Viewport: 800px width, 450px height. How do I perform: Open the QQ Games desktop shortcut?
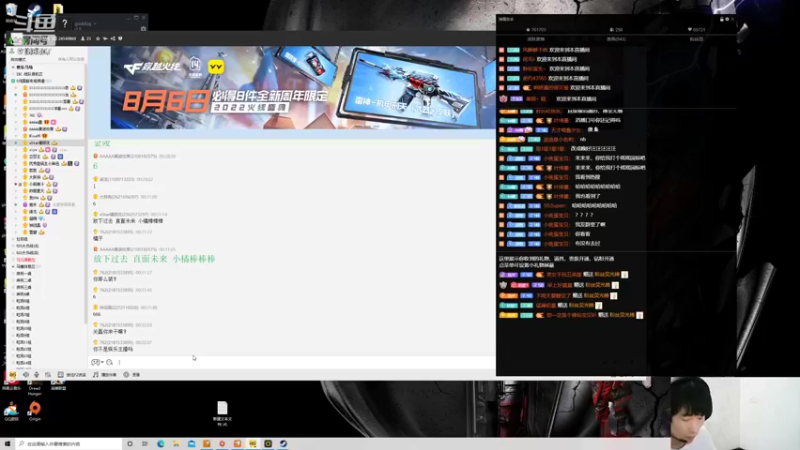click(11, 411)
